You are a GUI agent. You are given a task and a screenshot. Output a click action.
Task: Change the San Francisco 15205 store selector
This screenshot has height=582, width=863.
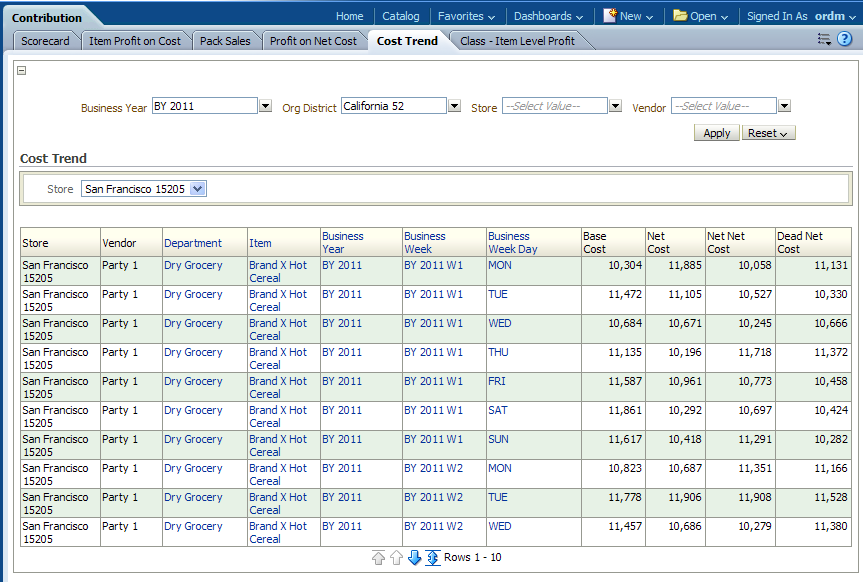[x=143, y=188]
